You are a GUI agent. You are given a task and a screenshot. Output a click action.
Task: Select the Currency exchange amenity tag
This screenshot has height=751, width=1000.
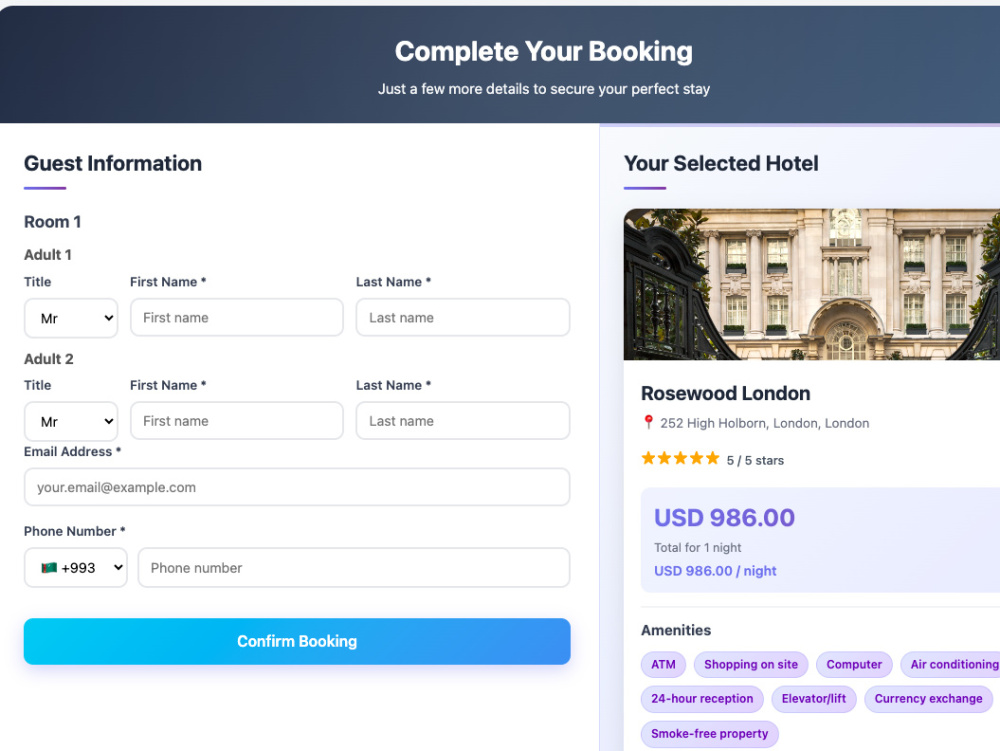(928, 699)
